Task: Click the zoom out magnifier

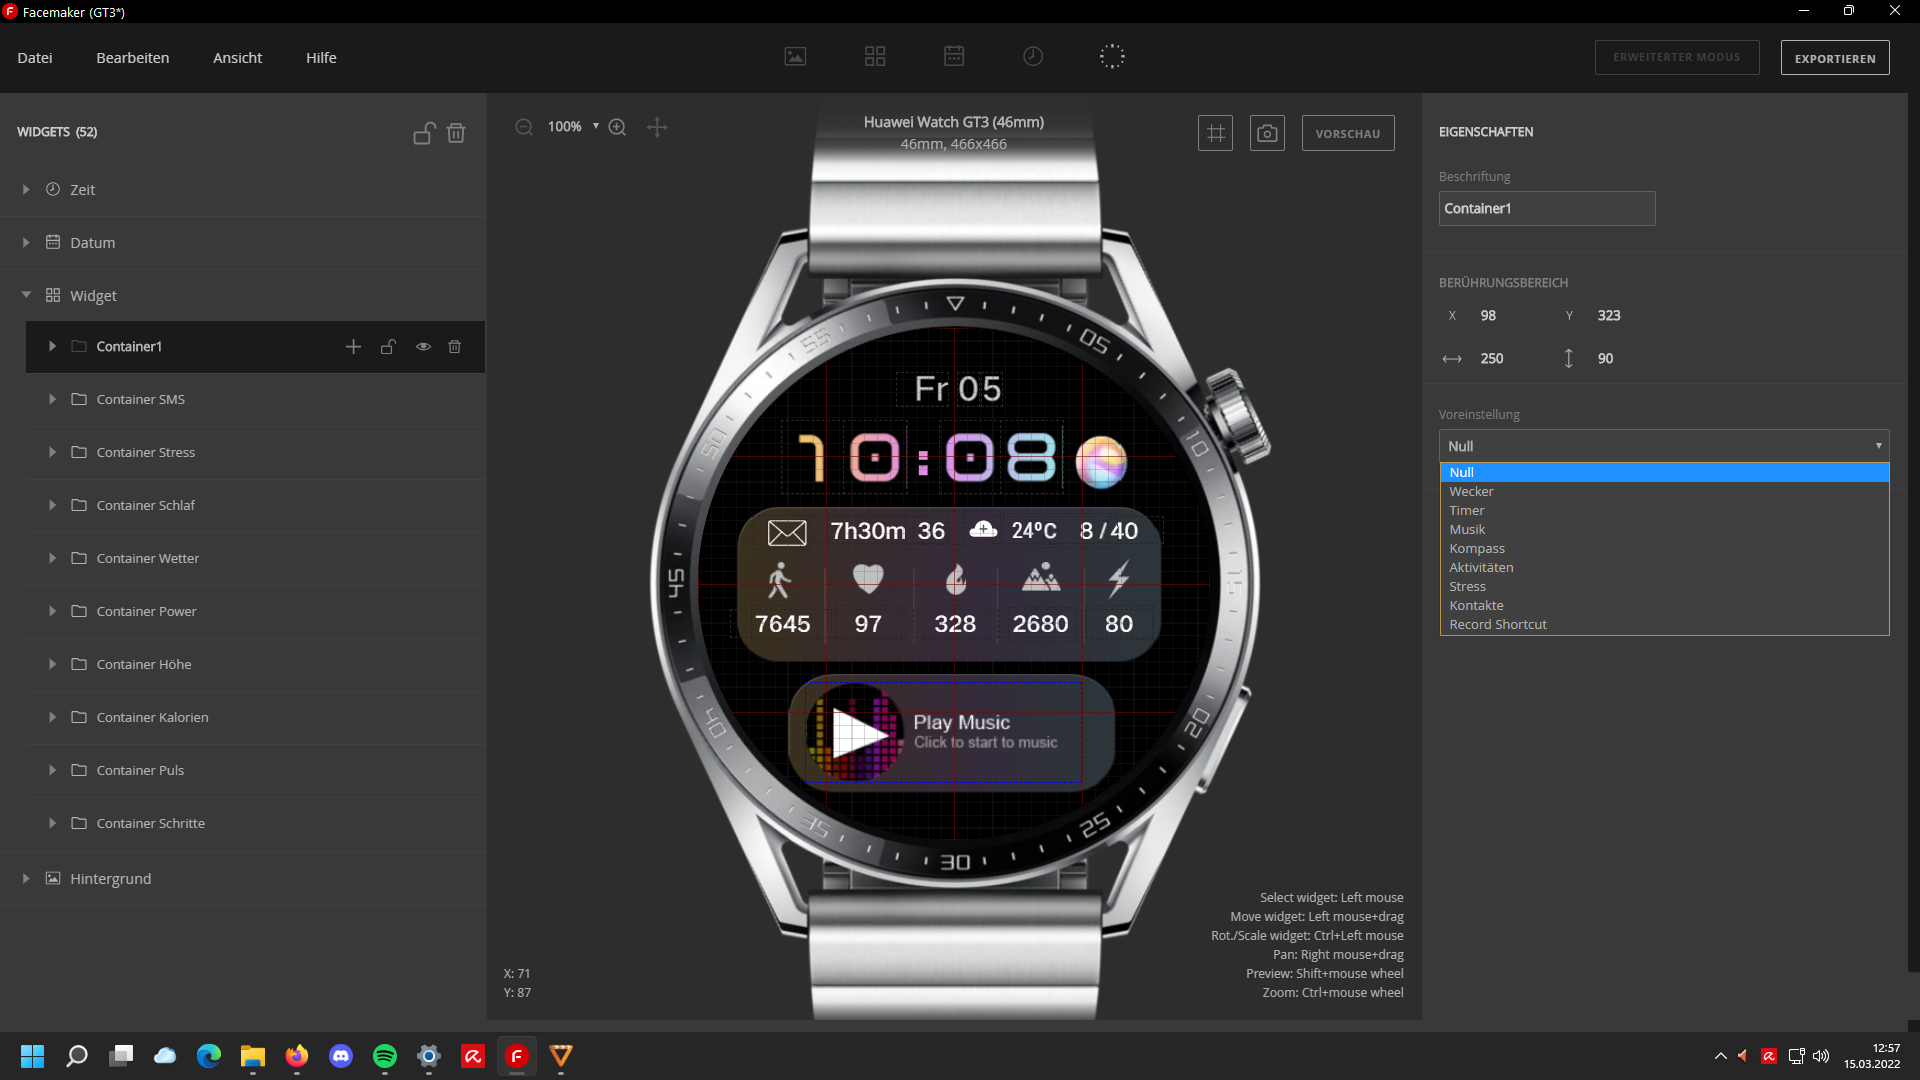Action: pos(524,127)
